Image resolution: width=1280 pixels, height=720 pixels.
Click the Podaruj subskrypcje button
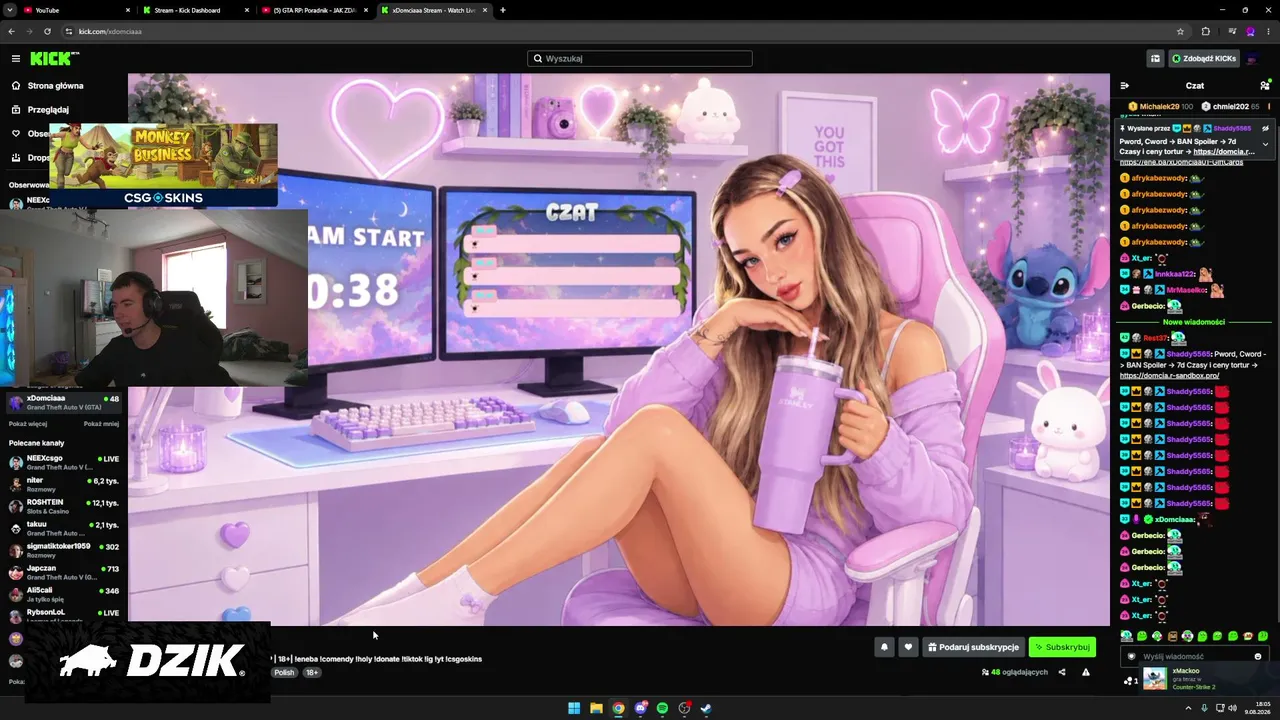pos(973,647)
